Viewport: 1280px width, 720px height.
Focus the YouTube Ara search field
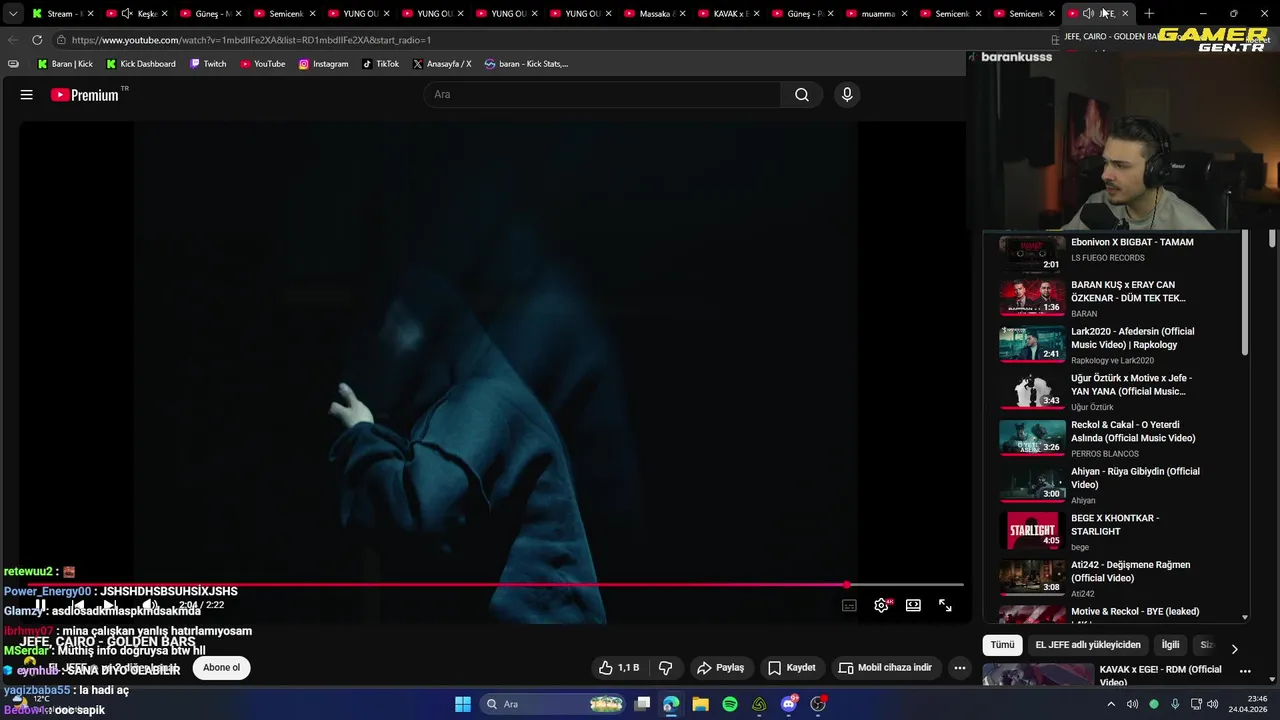tap(603, 95)
